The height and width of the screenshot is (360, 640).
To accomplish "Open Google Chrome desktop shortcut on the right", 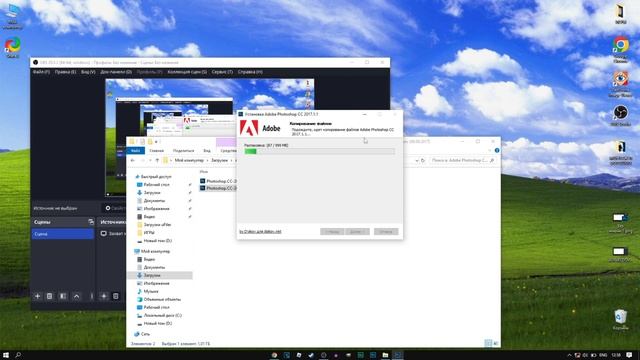I will (x=620, y=49).
